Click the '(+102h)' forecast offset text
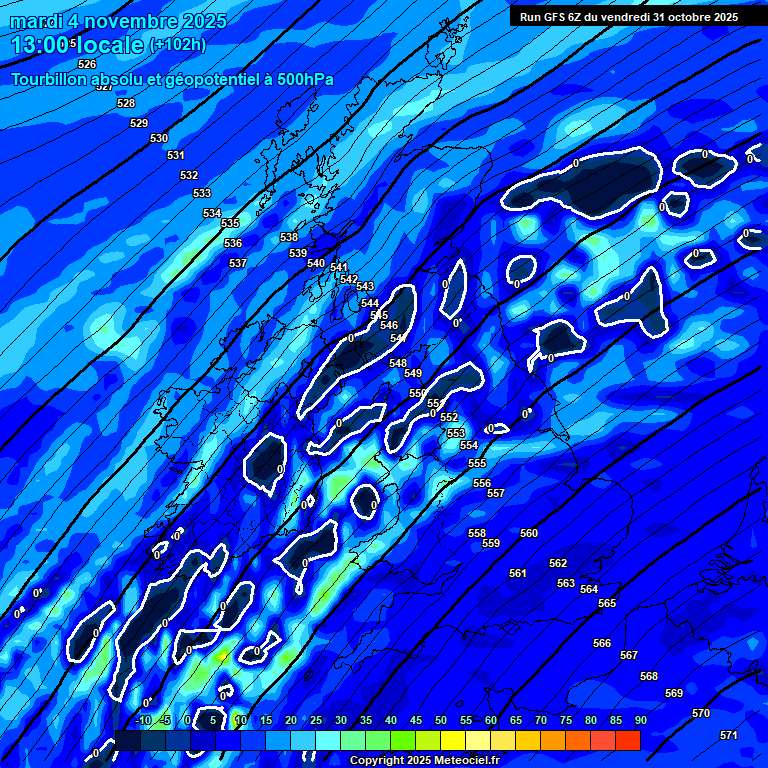 pyautogui.click(x=177, y=45)
